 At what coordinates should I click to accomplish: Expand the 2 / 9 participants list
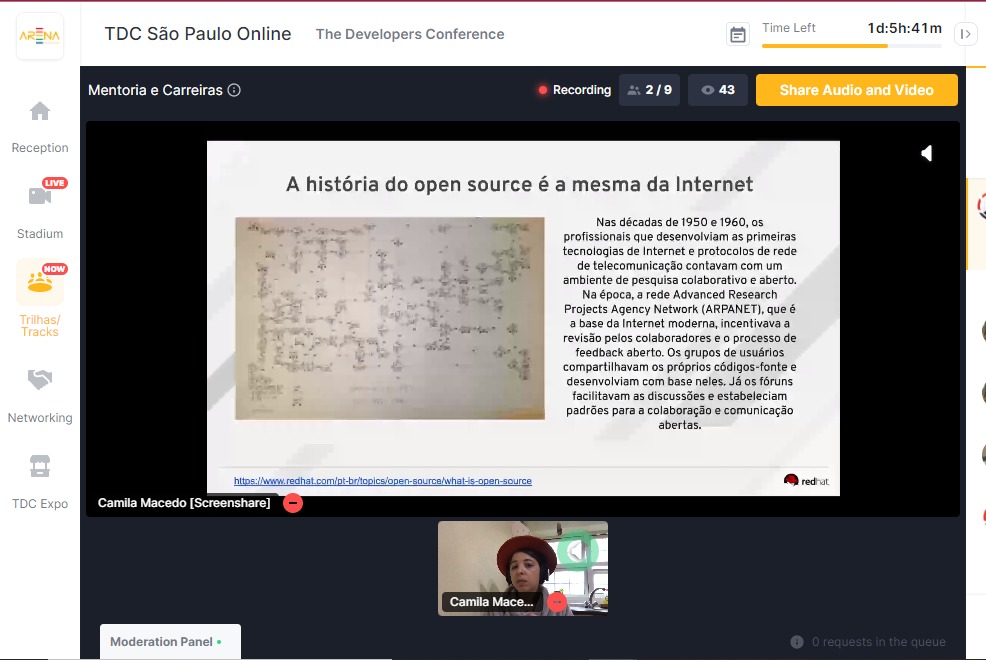(x=650, y=90)
